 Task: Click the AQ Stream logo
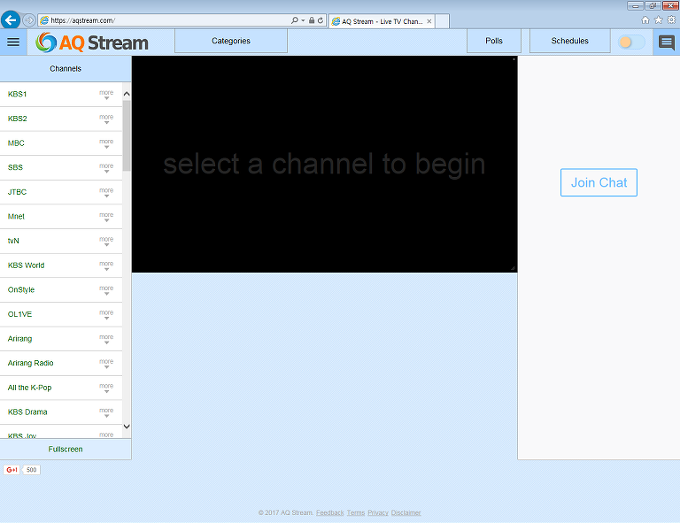pyautogui.click(x=92, y=42)
